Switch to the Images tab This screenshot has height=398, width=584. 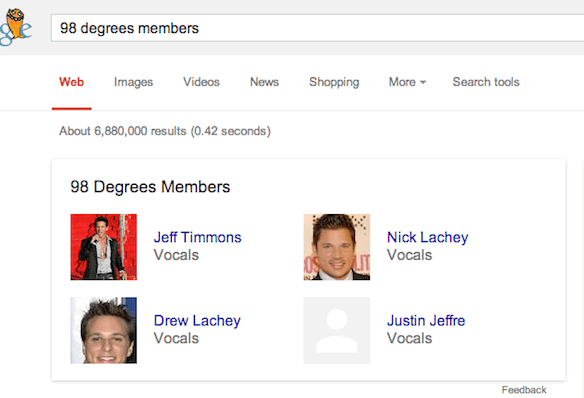(133, 82)
